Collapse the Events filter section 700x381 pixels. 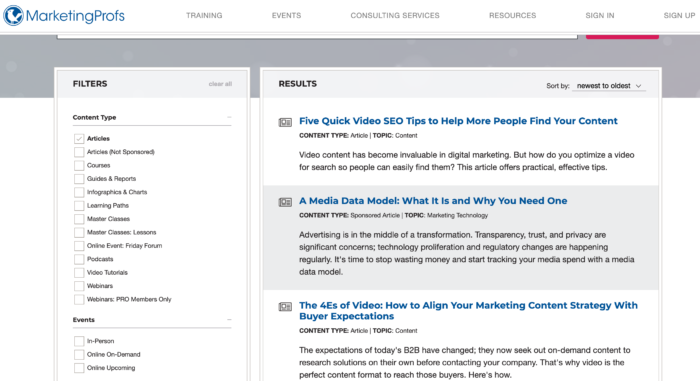229,319
